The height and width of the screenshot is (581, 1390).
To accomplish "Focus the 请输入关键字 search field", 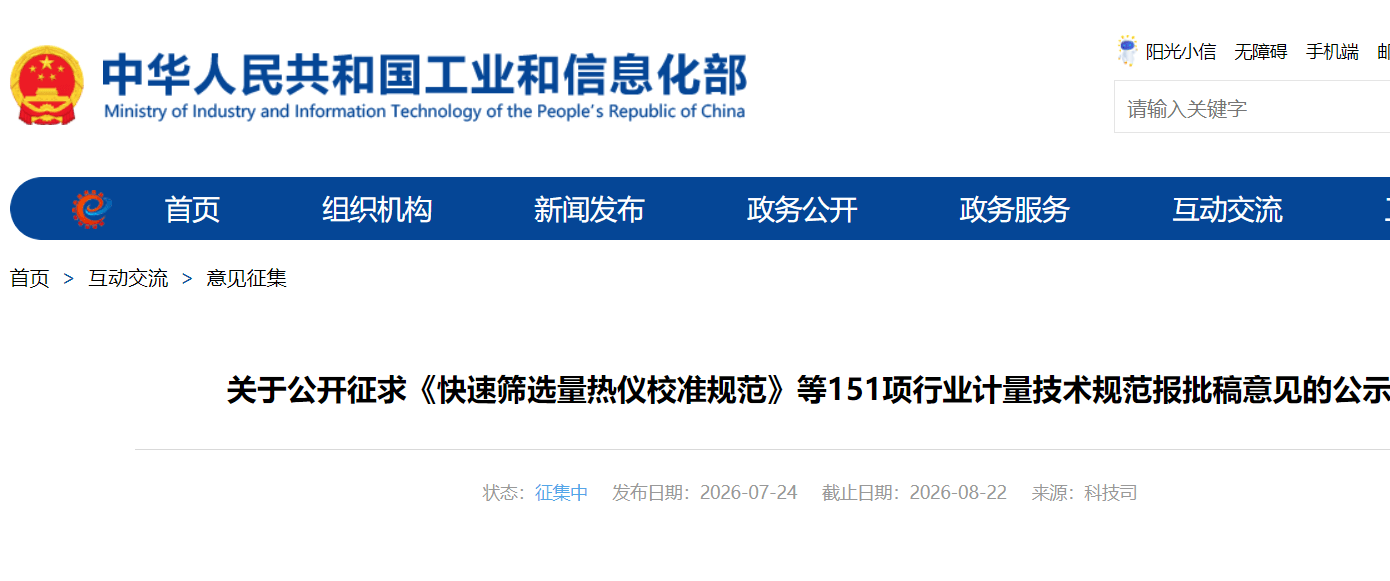I will pos(1252,108).
